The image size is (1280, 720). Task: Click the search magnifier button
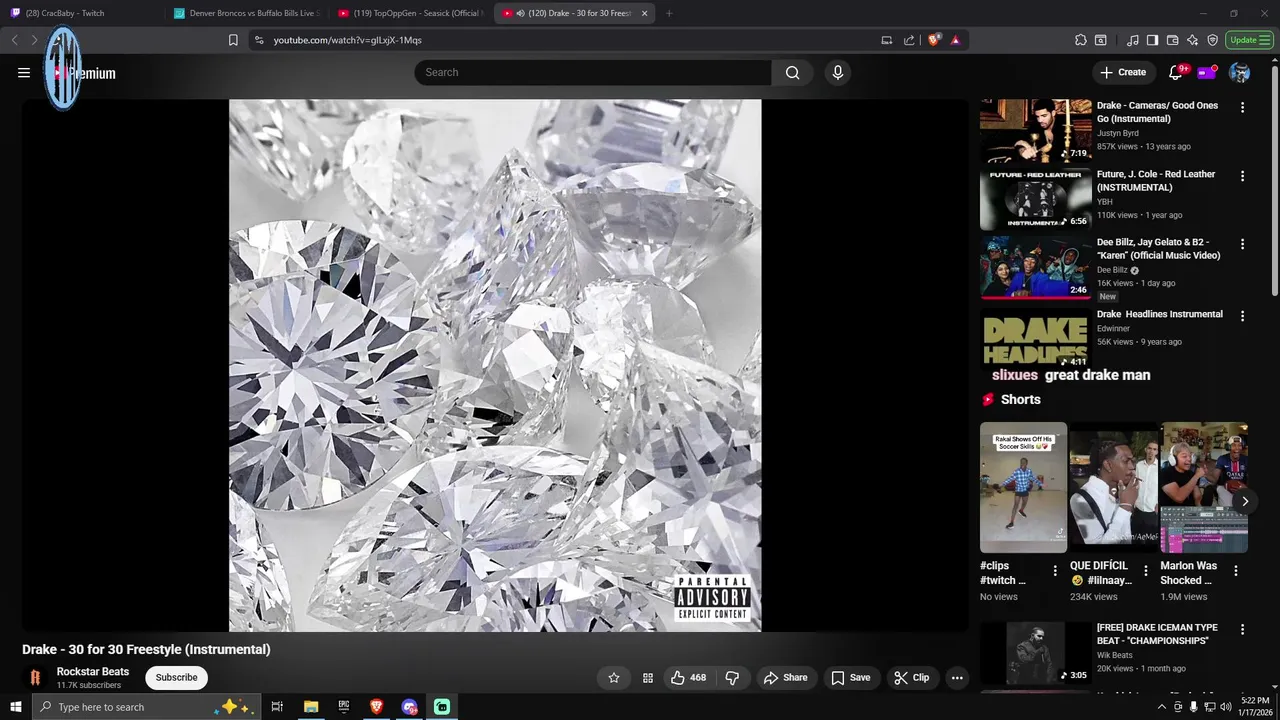tap(792, 72)
